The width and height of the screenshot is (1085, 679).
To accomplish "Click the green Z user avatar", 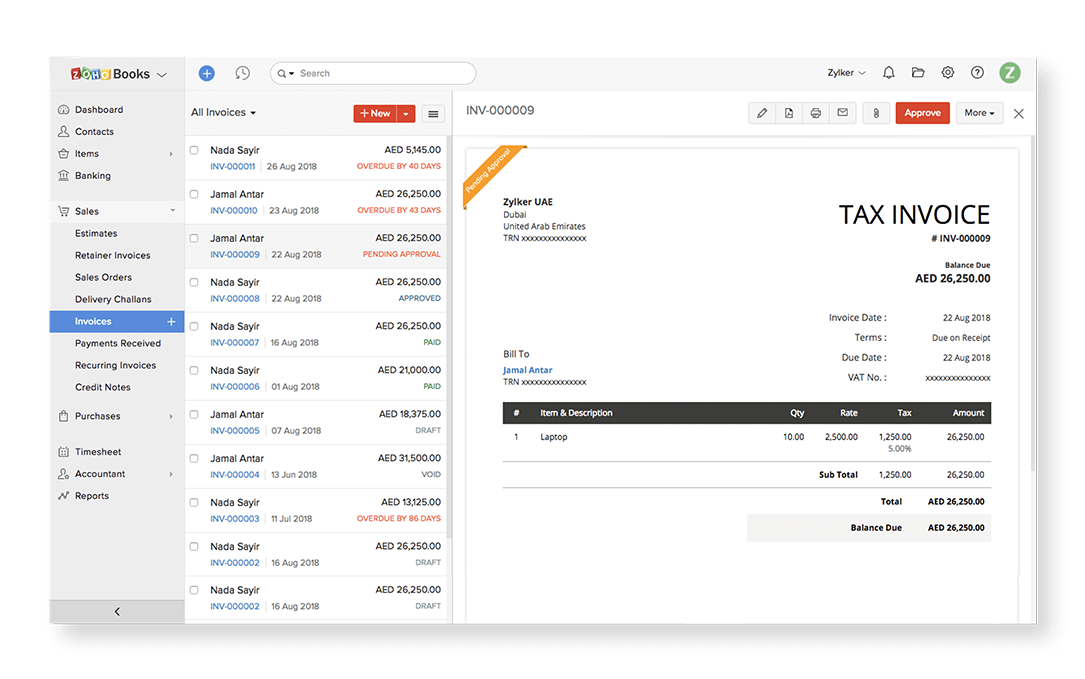I will click(1010, 72).
